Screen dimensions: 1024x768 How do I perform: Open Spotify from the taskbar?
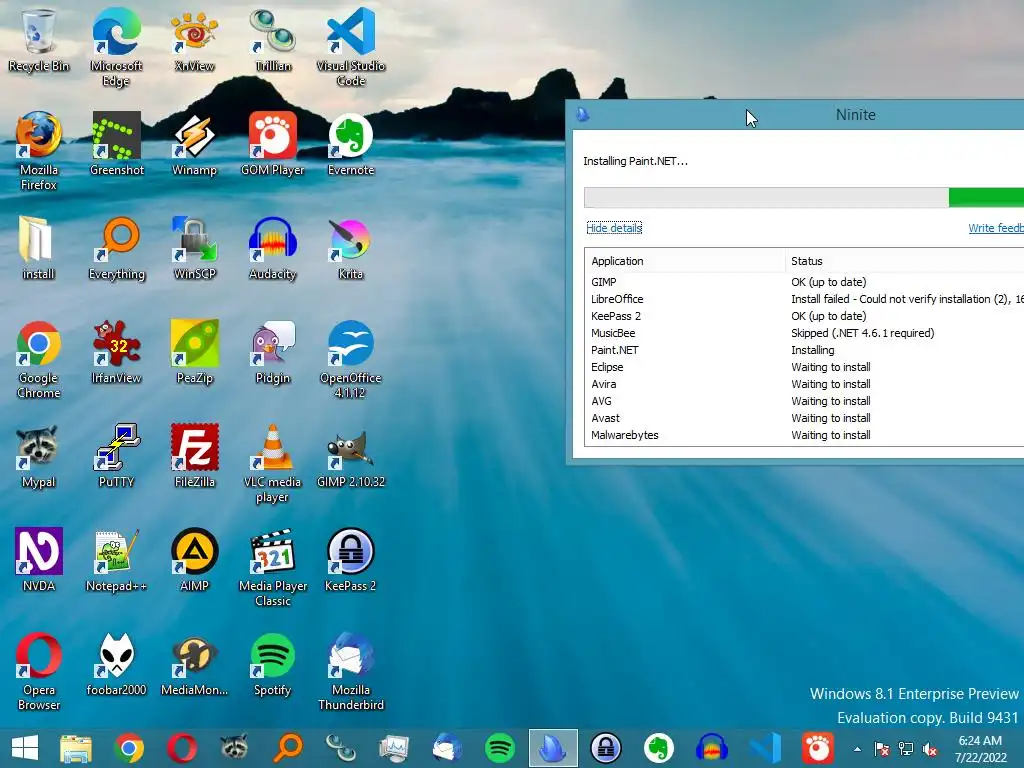point(500,748)
